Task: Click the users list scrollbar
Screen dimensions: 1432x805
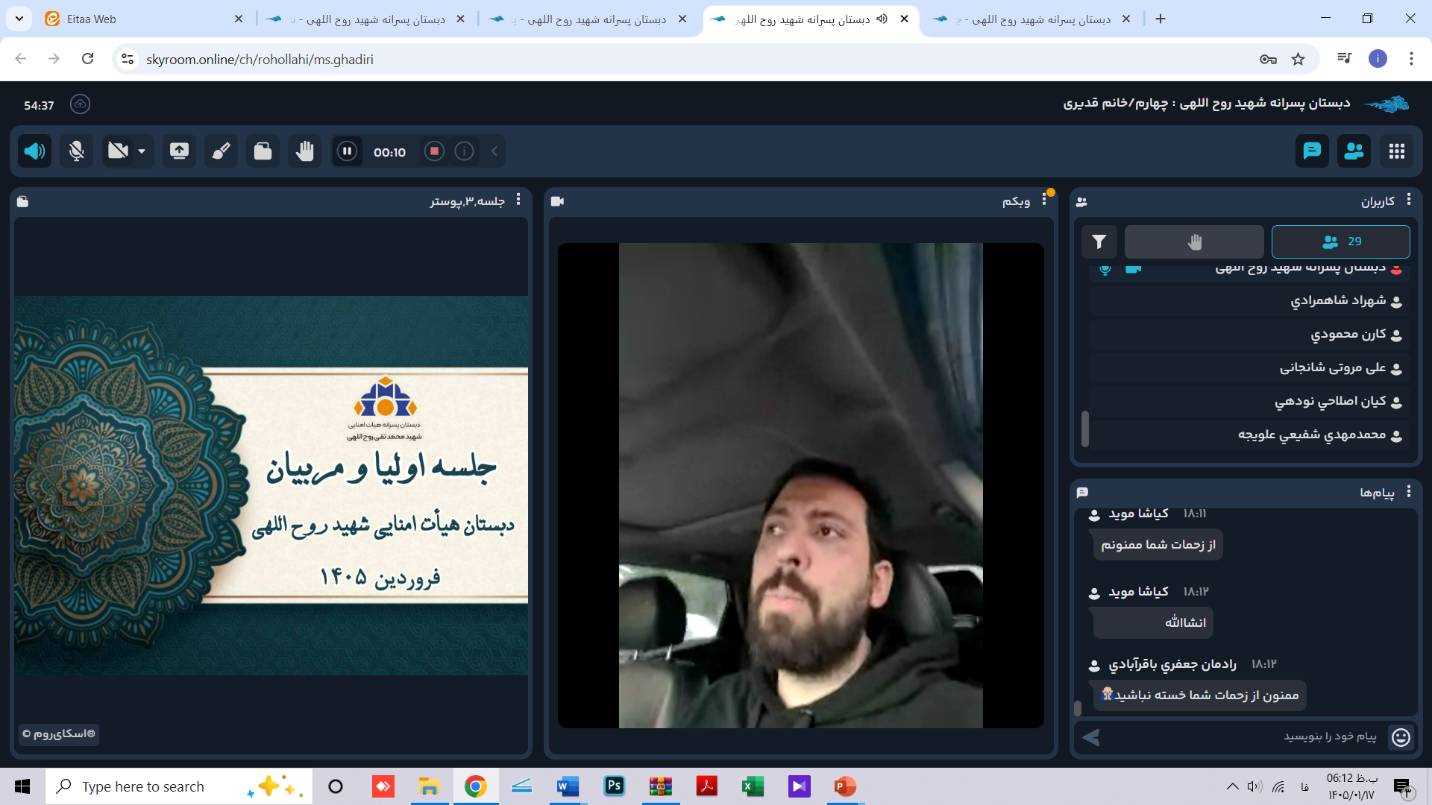Action: (1085, 429)
